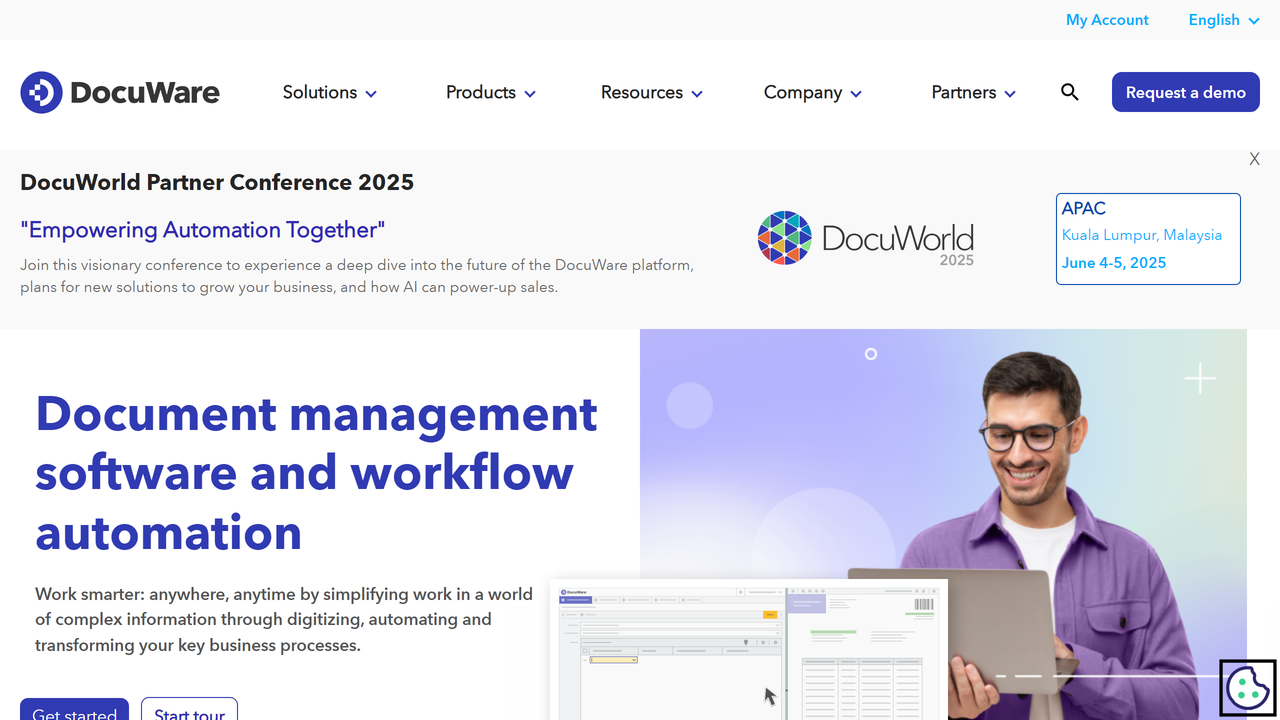Viewport: 1280px width, 720px height.
Task: Click the Get started button
Action: (x=75, y=709)
